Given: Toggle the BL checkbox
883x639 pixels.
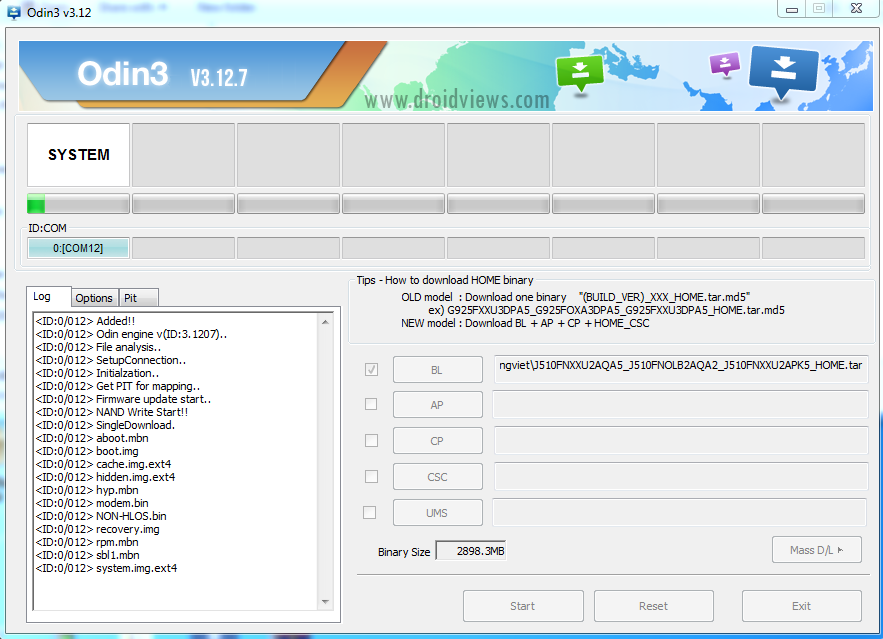Looking at the screenshot, I should pyautogui.click(x=371, y=369).
